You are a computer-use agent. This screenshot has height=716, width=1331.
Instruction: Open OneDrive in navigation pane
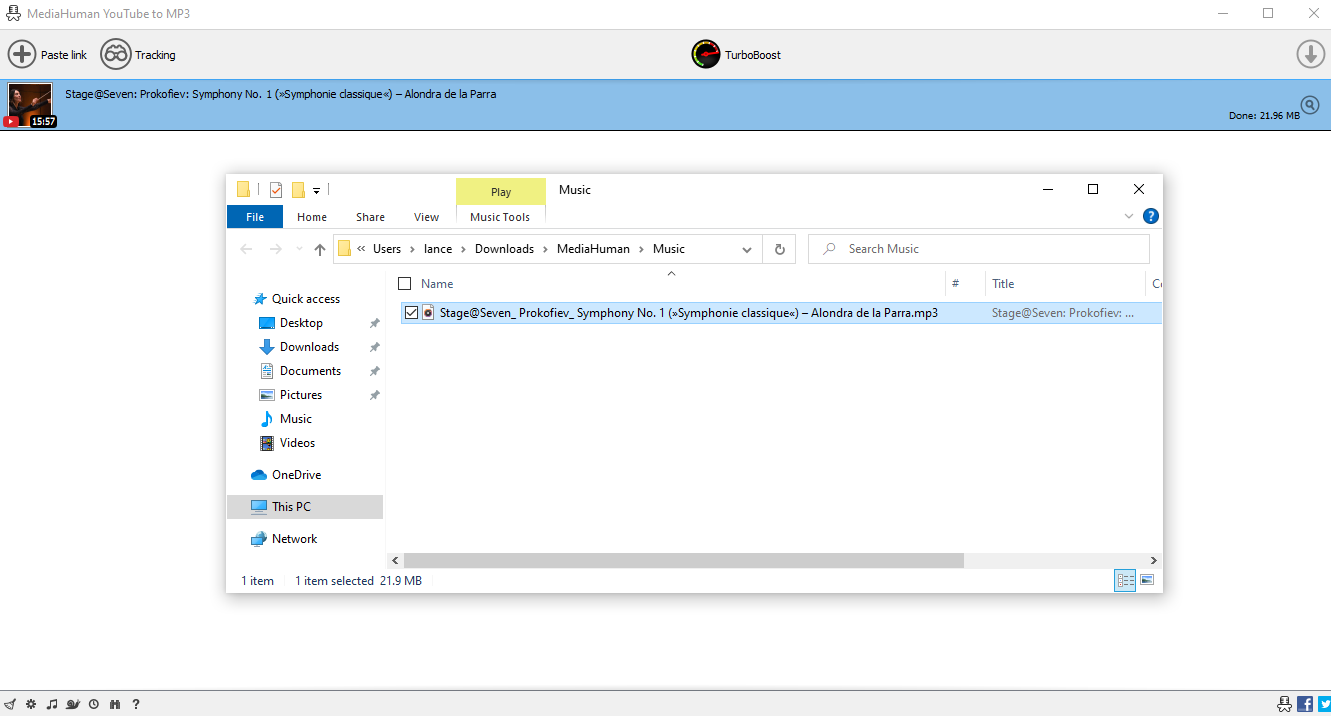(x=296, y=475)
